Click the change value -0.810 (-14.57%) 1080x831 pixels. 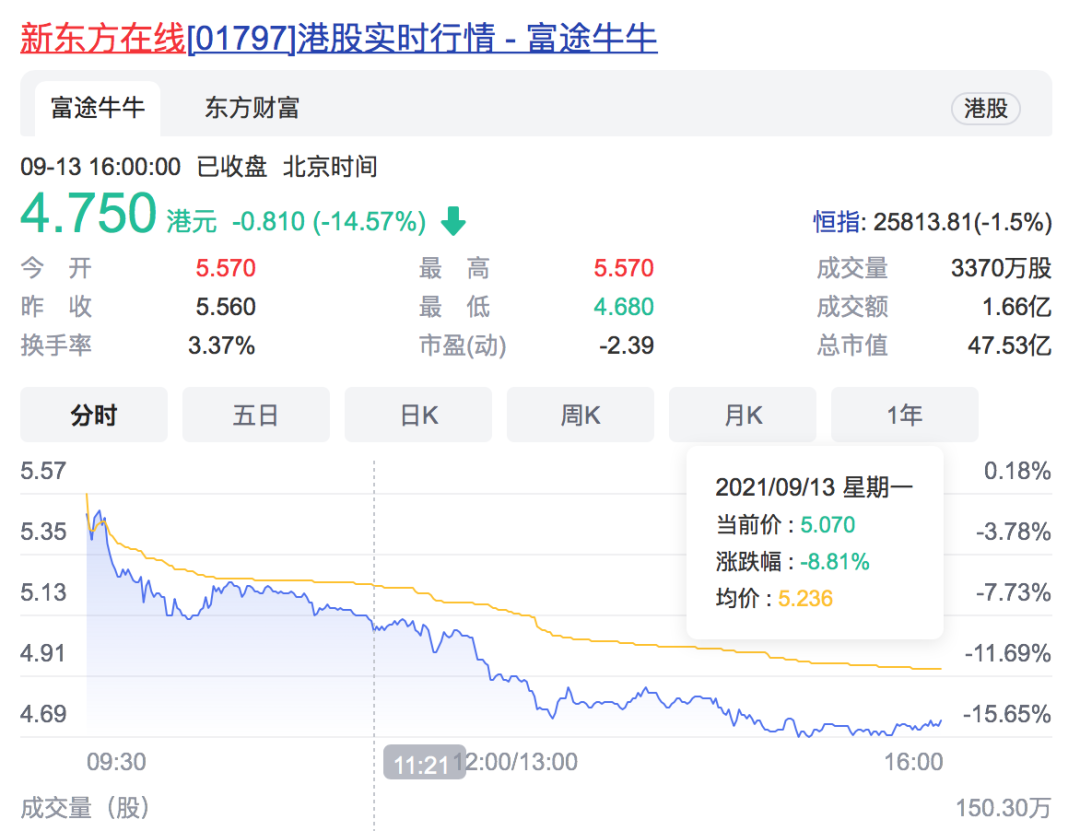(x=329, y=222)
